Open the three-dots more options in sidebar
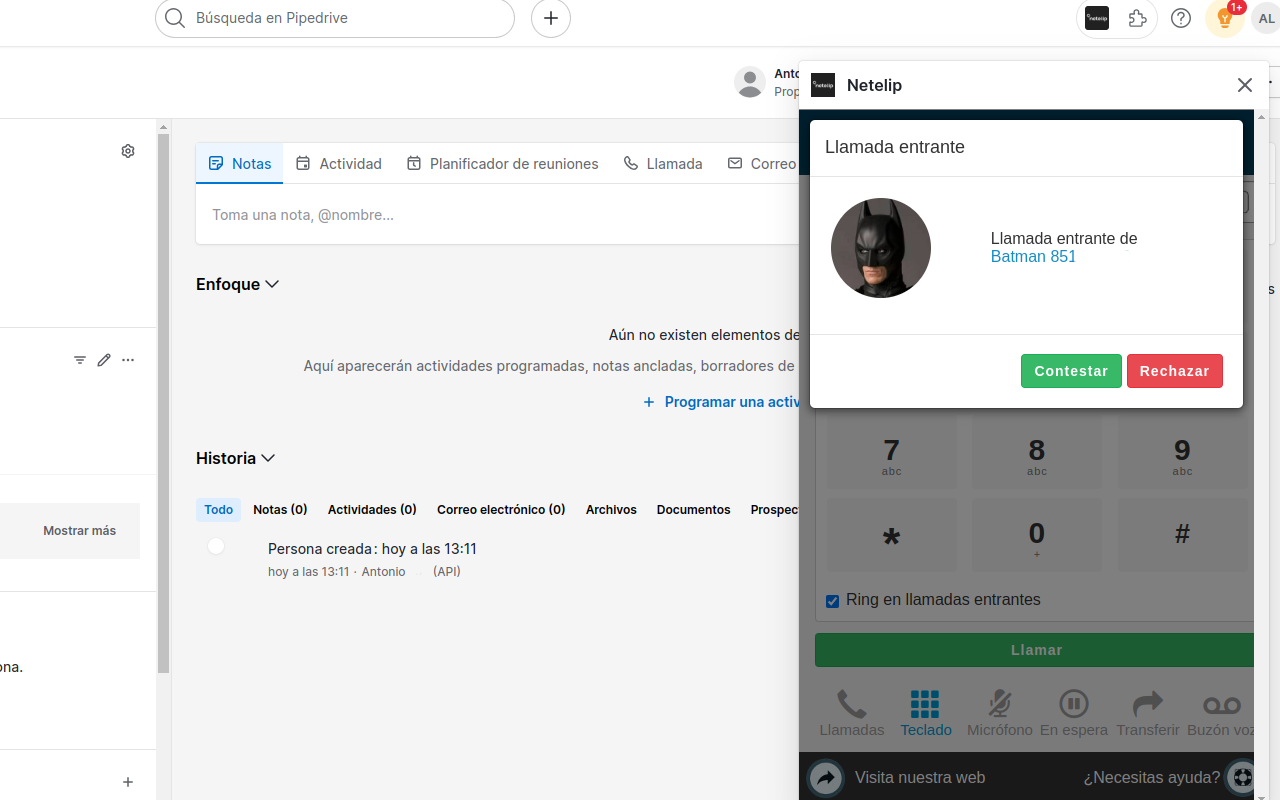The width and height of the screenshot is (1280, 800). (x=128, y=360)
